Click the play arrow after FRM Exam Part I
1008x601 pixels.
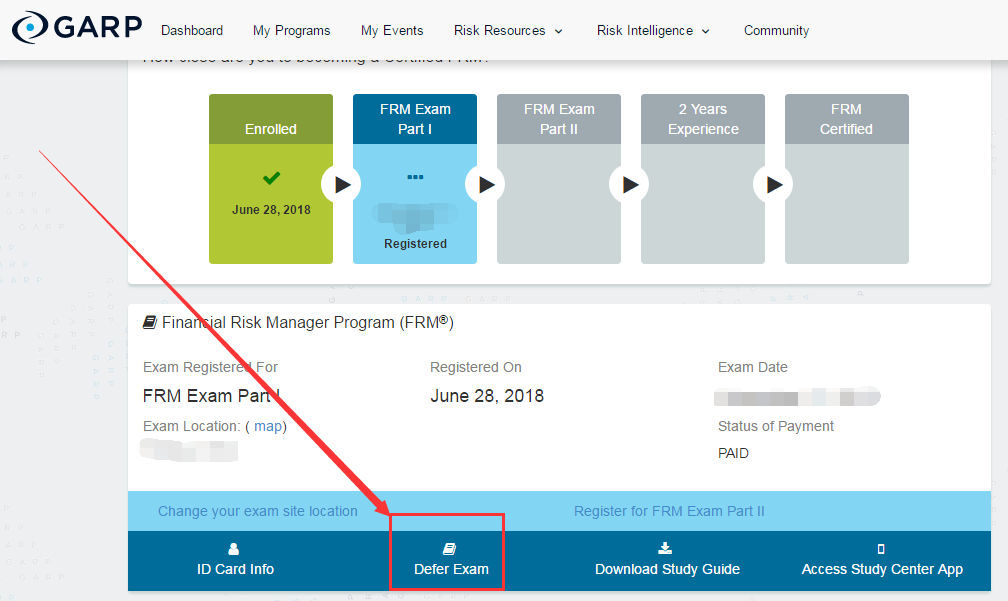coord(485,184)
